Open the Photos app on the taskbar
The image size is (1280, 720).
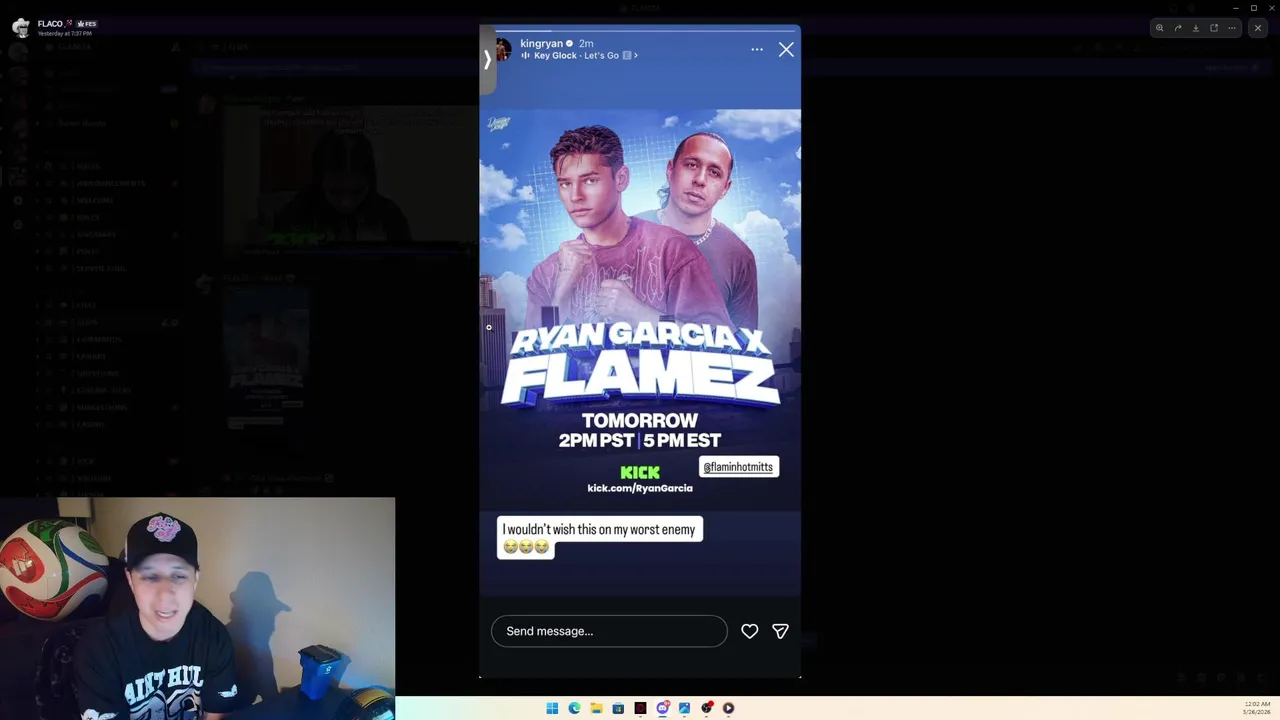click(684, 708)
